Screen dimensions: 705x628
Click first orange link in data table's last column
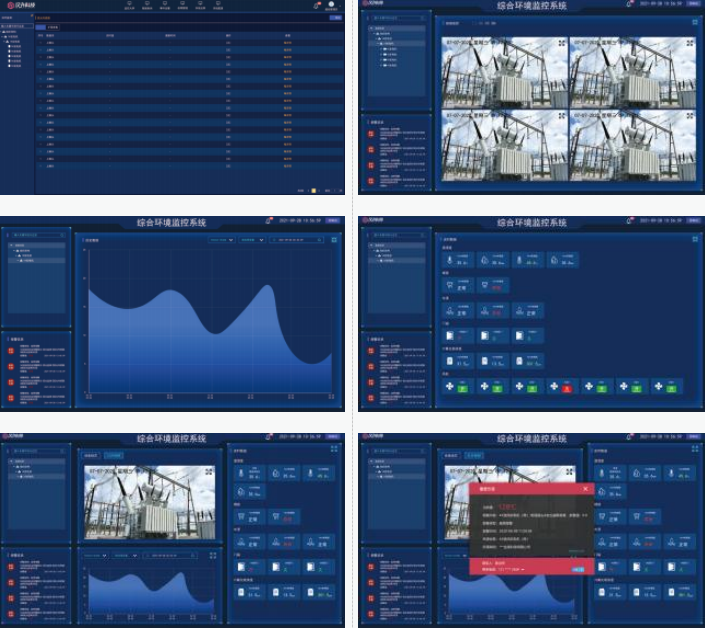pyautogui.click(x=287, y=42)
